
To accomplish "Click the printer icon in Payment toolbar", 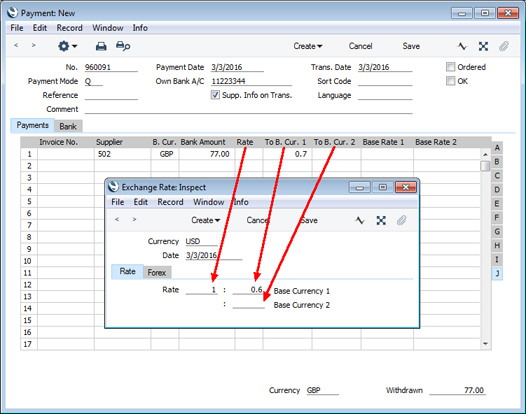I will click(101, 46).
